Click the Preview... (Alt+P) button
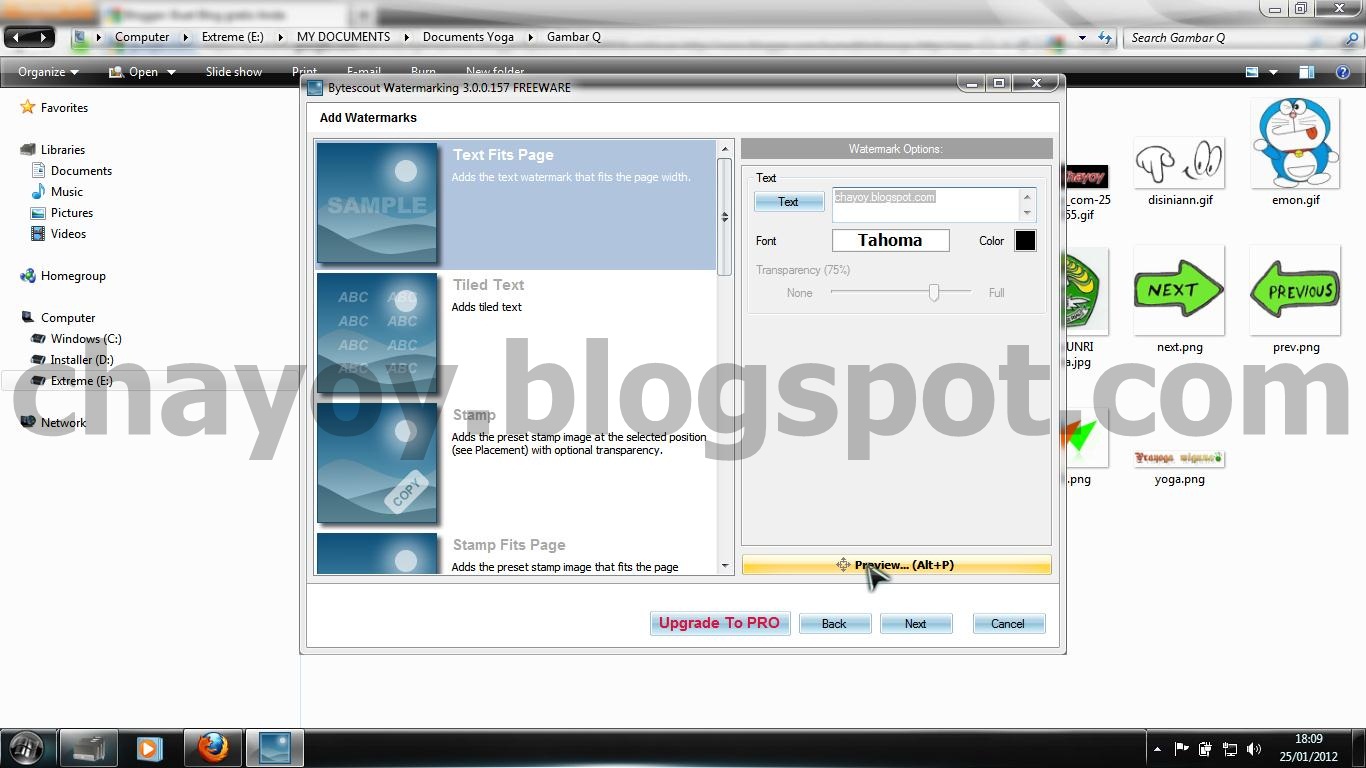The height and width of the screenshot is (768, 1366). point(896,565)
